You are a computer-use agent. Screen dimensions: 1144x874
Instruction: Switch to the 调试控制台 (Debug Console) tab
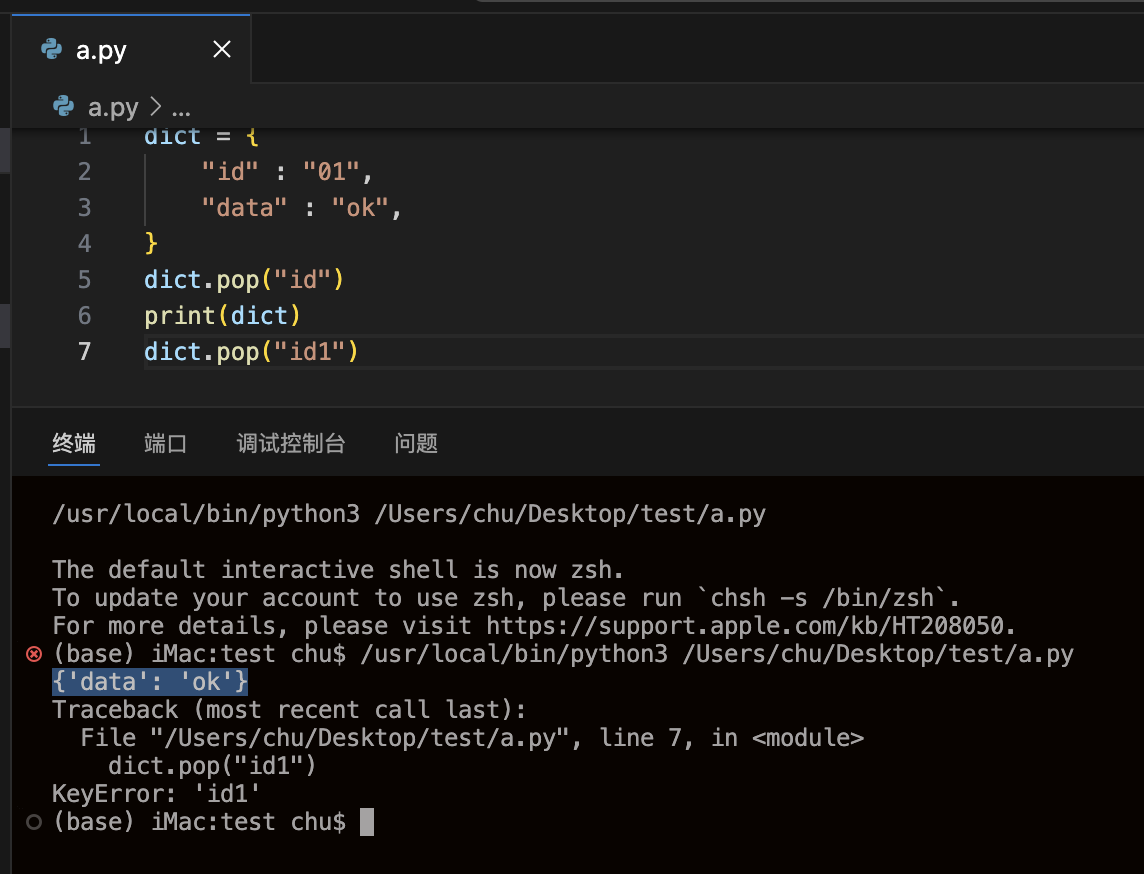point(291,443)
